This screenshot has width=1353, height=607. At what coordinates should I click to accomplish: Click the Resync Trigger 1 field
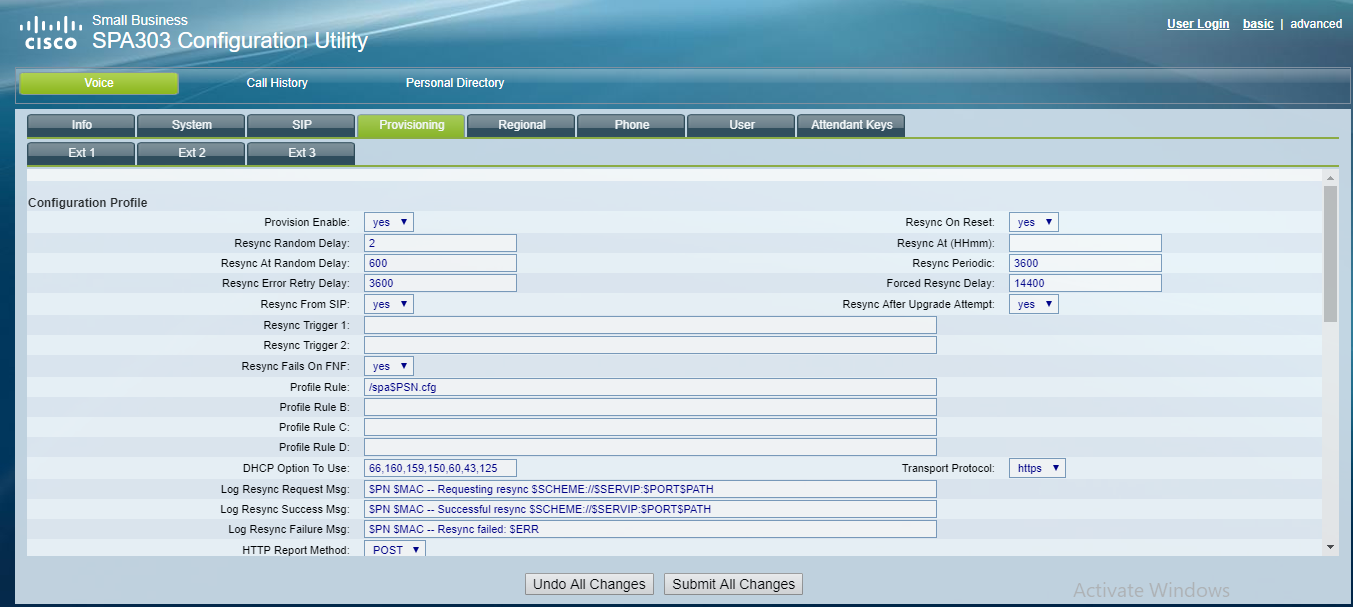[x=650, y=325]
